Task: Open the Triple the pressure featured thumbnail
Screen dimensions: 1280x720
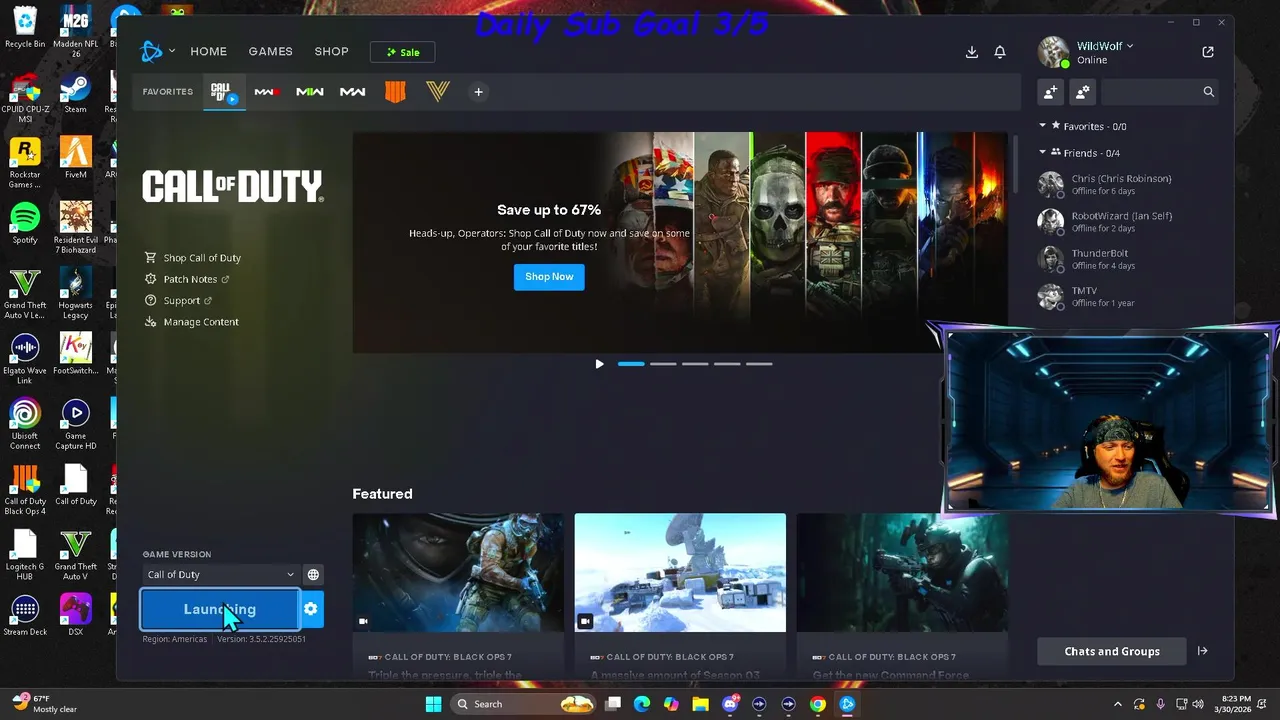Action: pyautogui.click(x=458, y=573)
